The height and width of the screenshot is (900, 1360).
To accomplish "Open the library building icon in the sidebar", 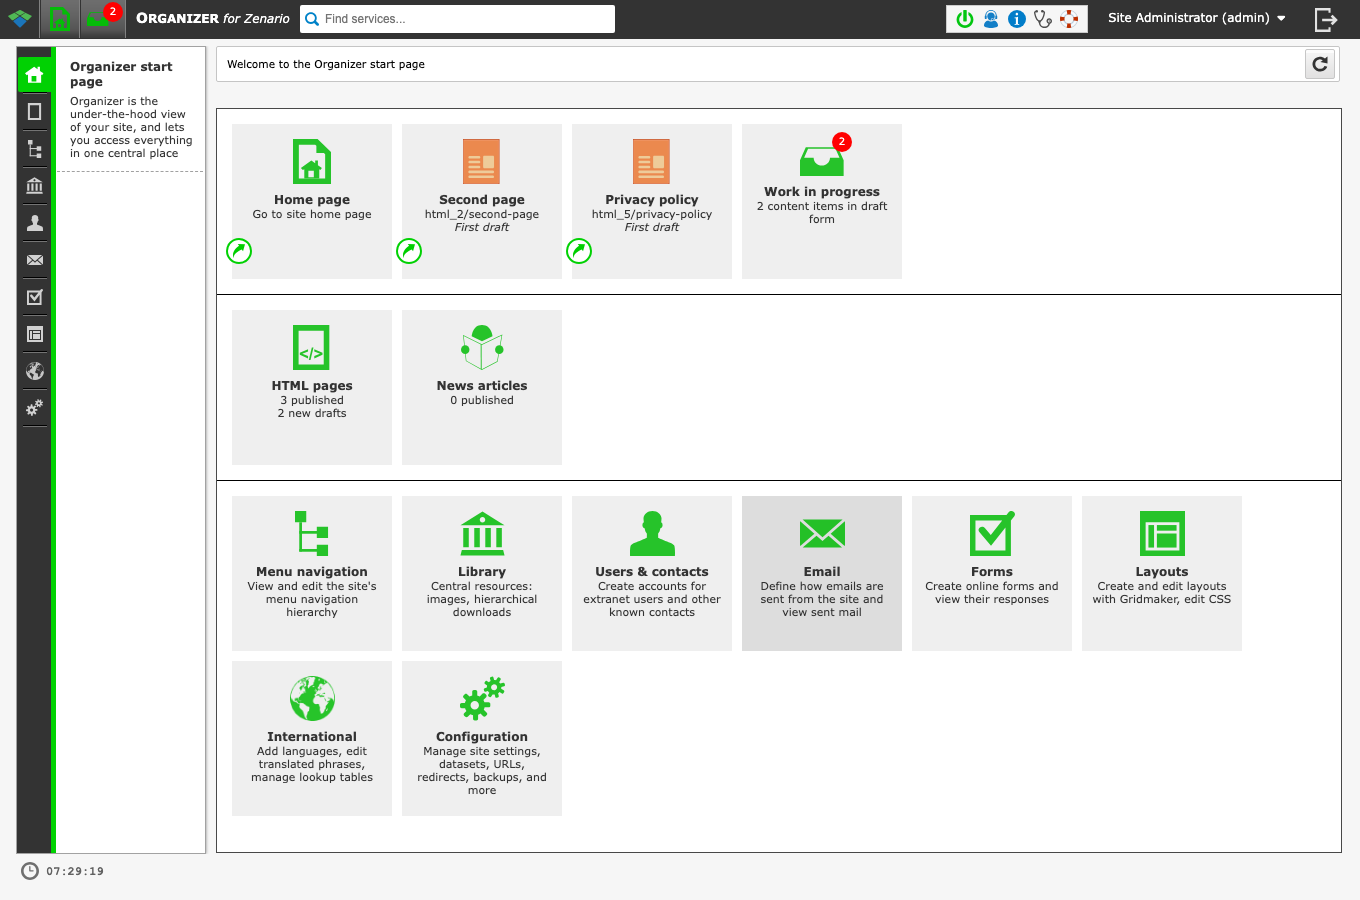I will (x=35, y=186).
